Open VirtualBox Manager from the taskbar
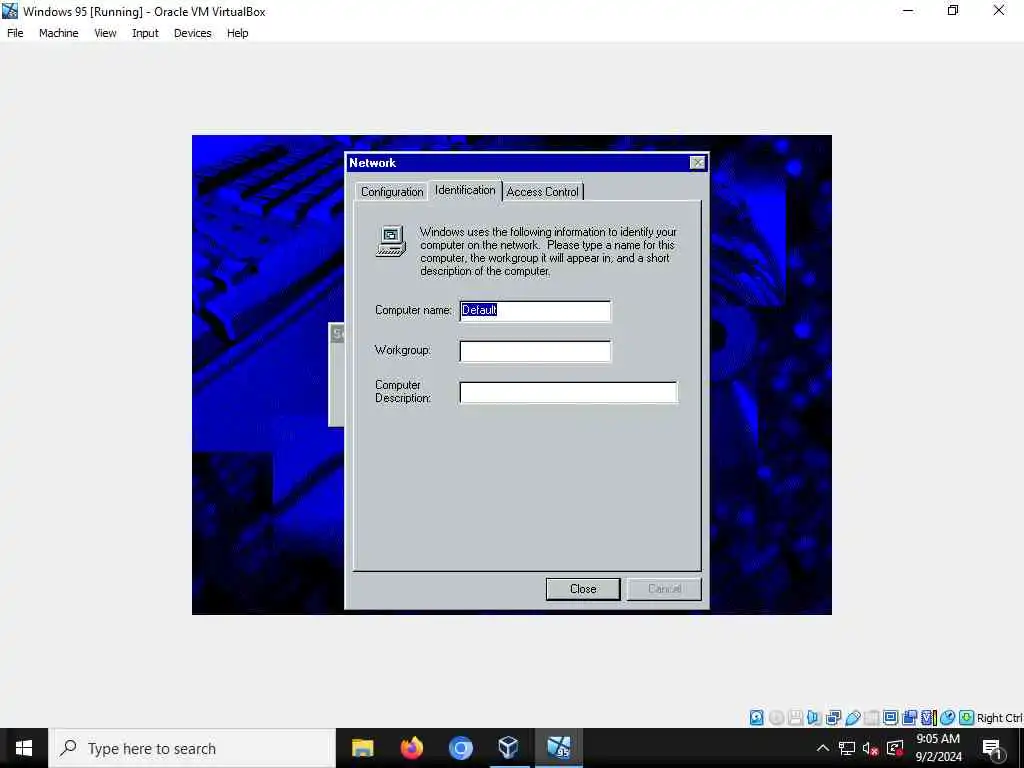The image size is (1024, 768). coord(509,748)
